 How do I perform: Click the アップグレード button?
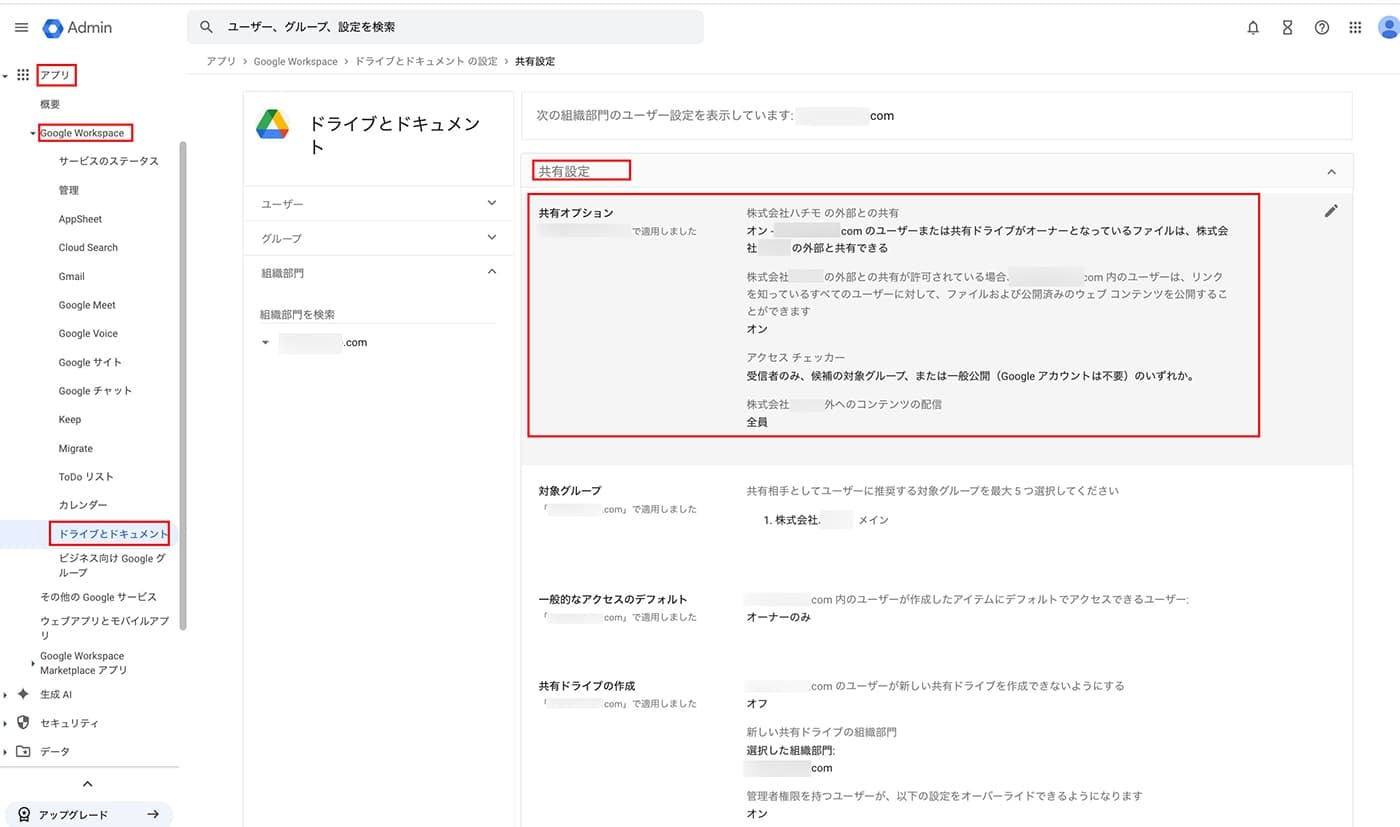tap(88, 814)
